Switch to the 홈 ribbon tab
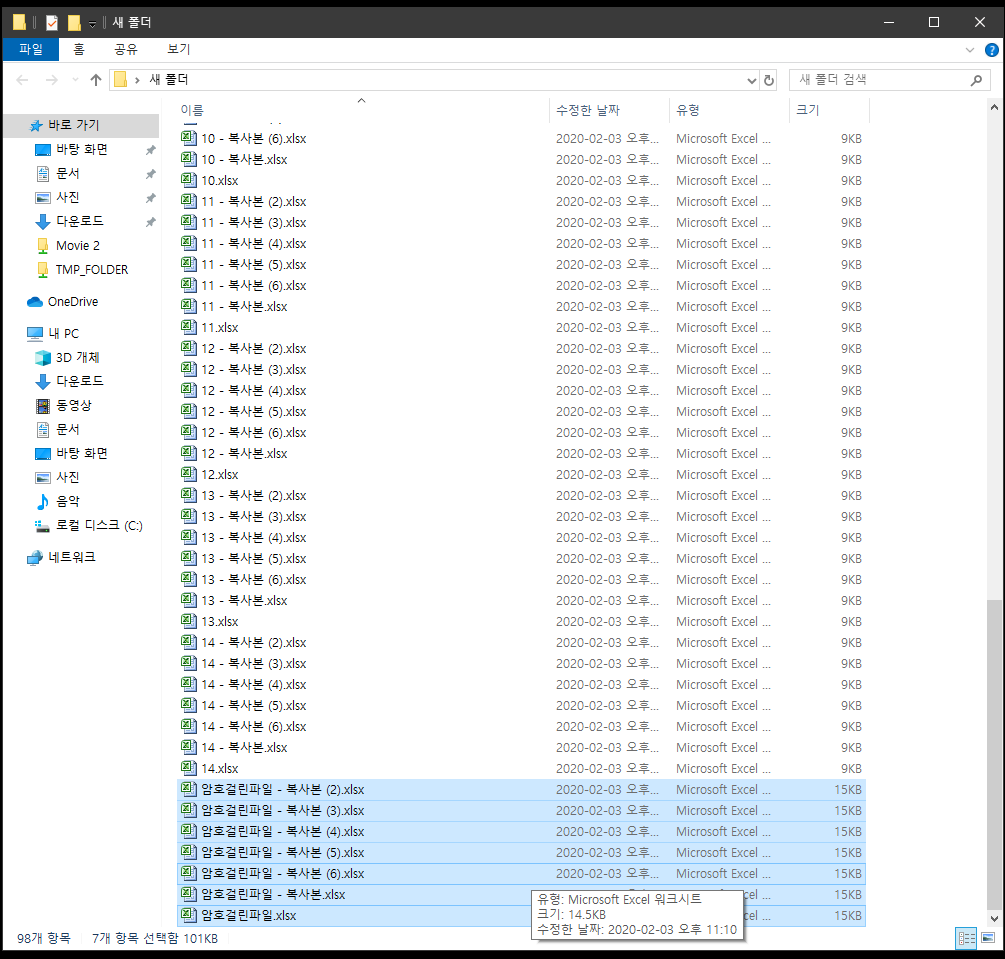 (78, 49)
